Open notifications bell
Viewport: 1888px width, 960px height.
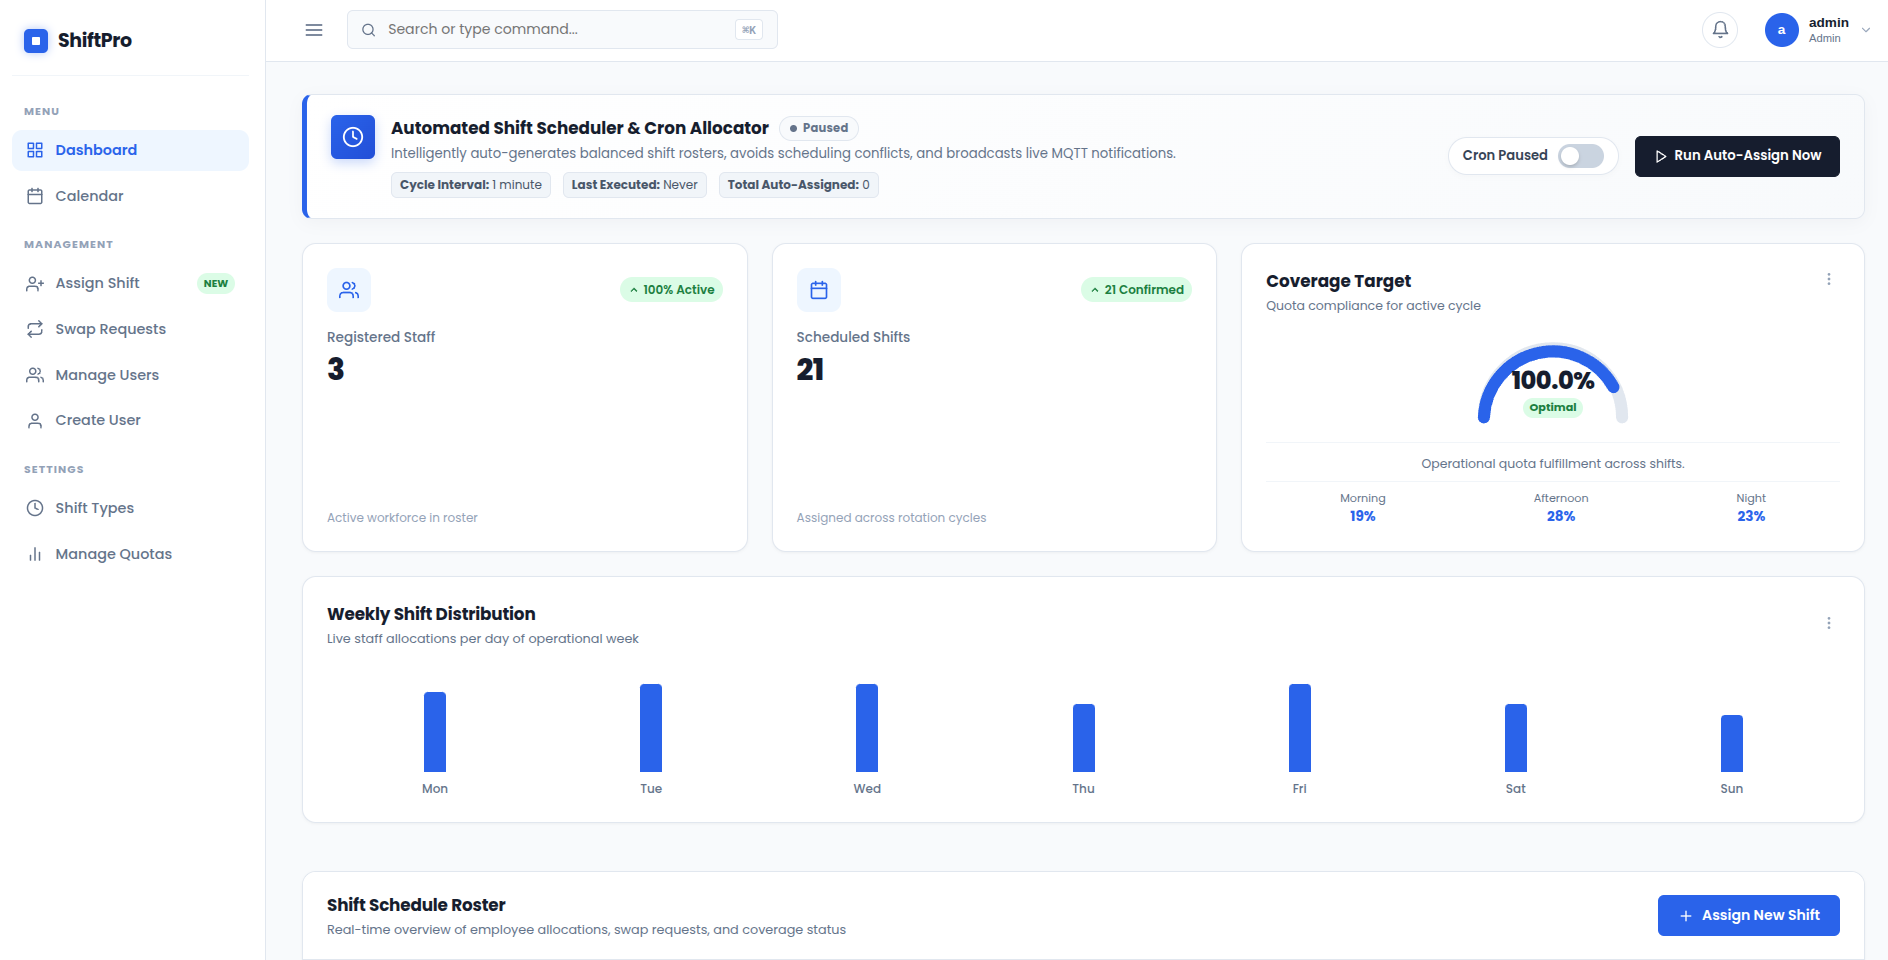[x=1720, y=30]
